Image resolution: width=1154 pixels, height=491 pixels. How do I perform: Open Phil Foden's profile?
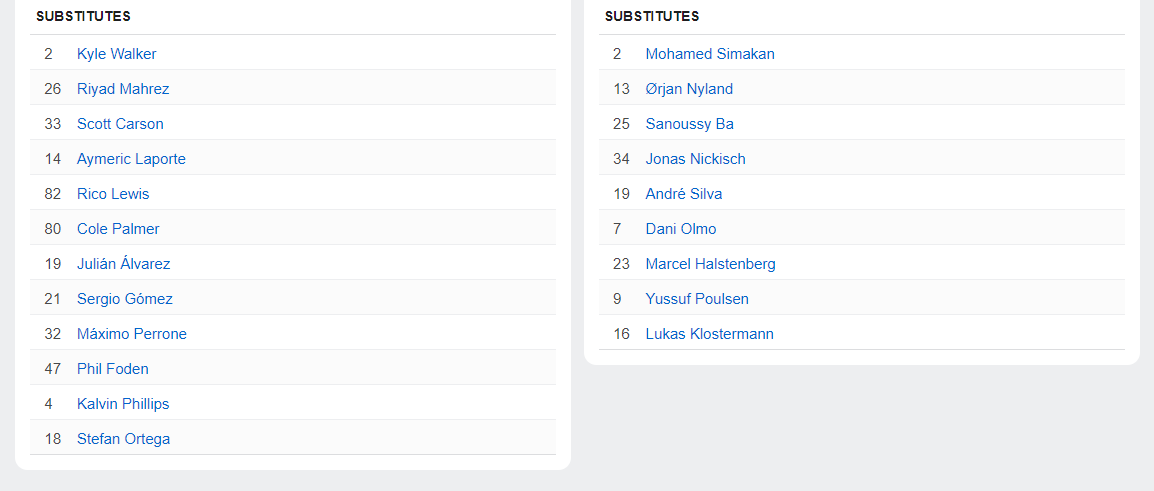112,369
